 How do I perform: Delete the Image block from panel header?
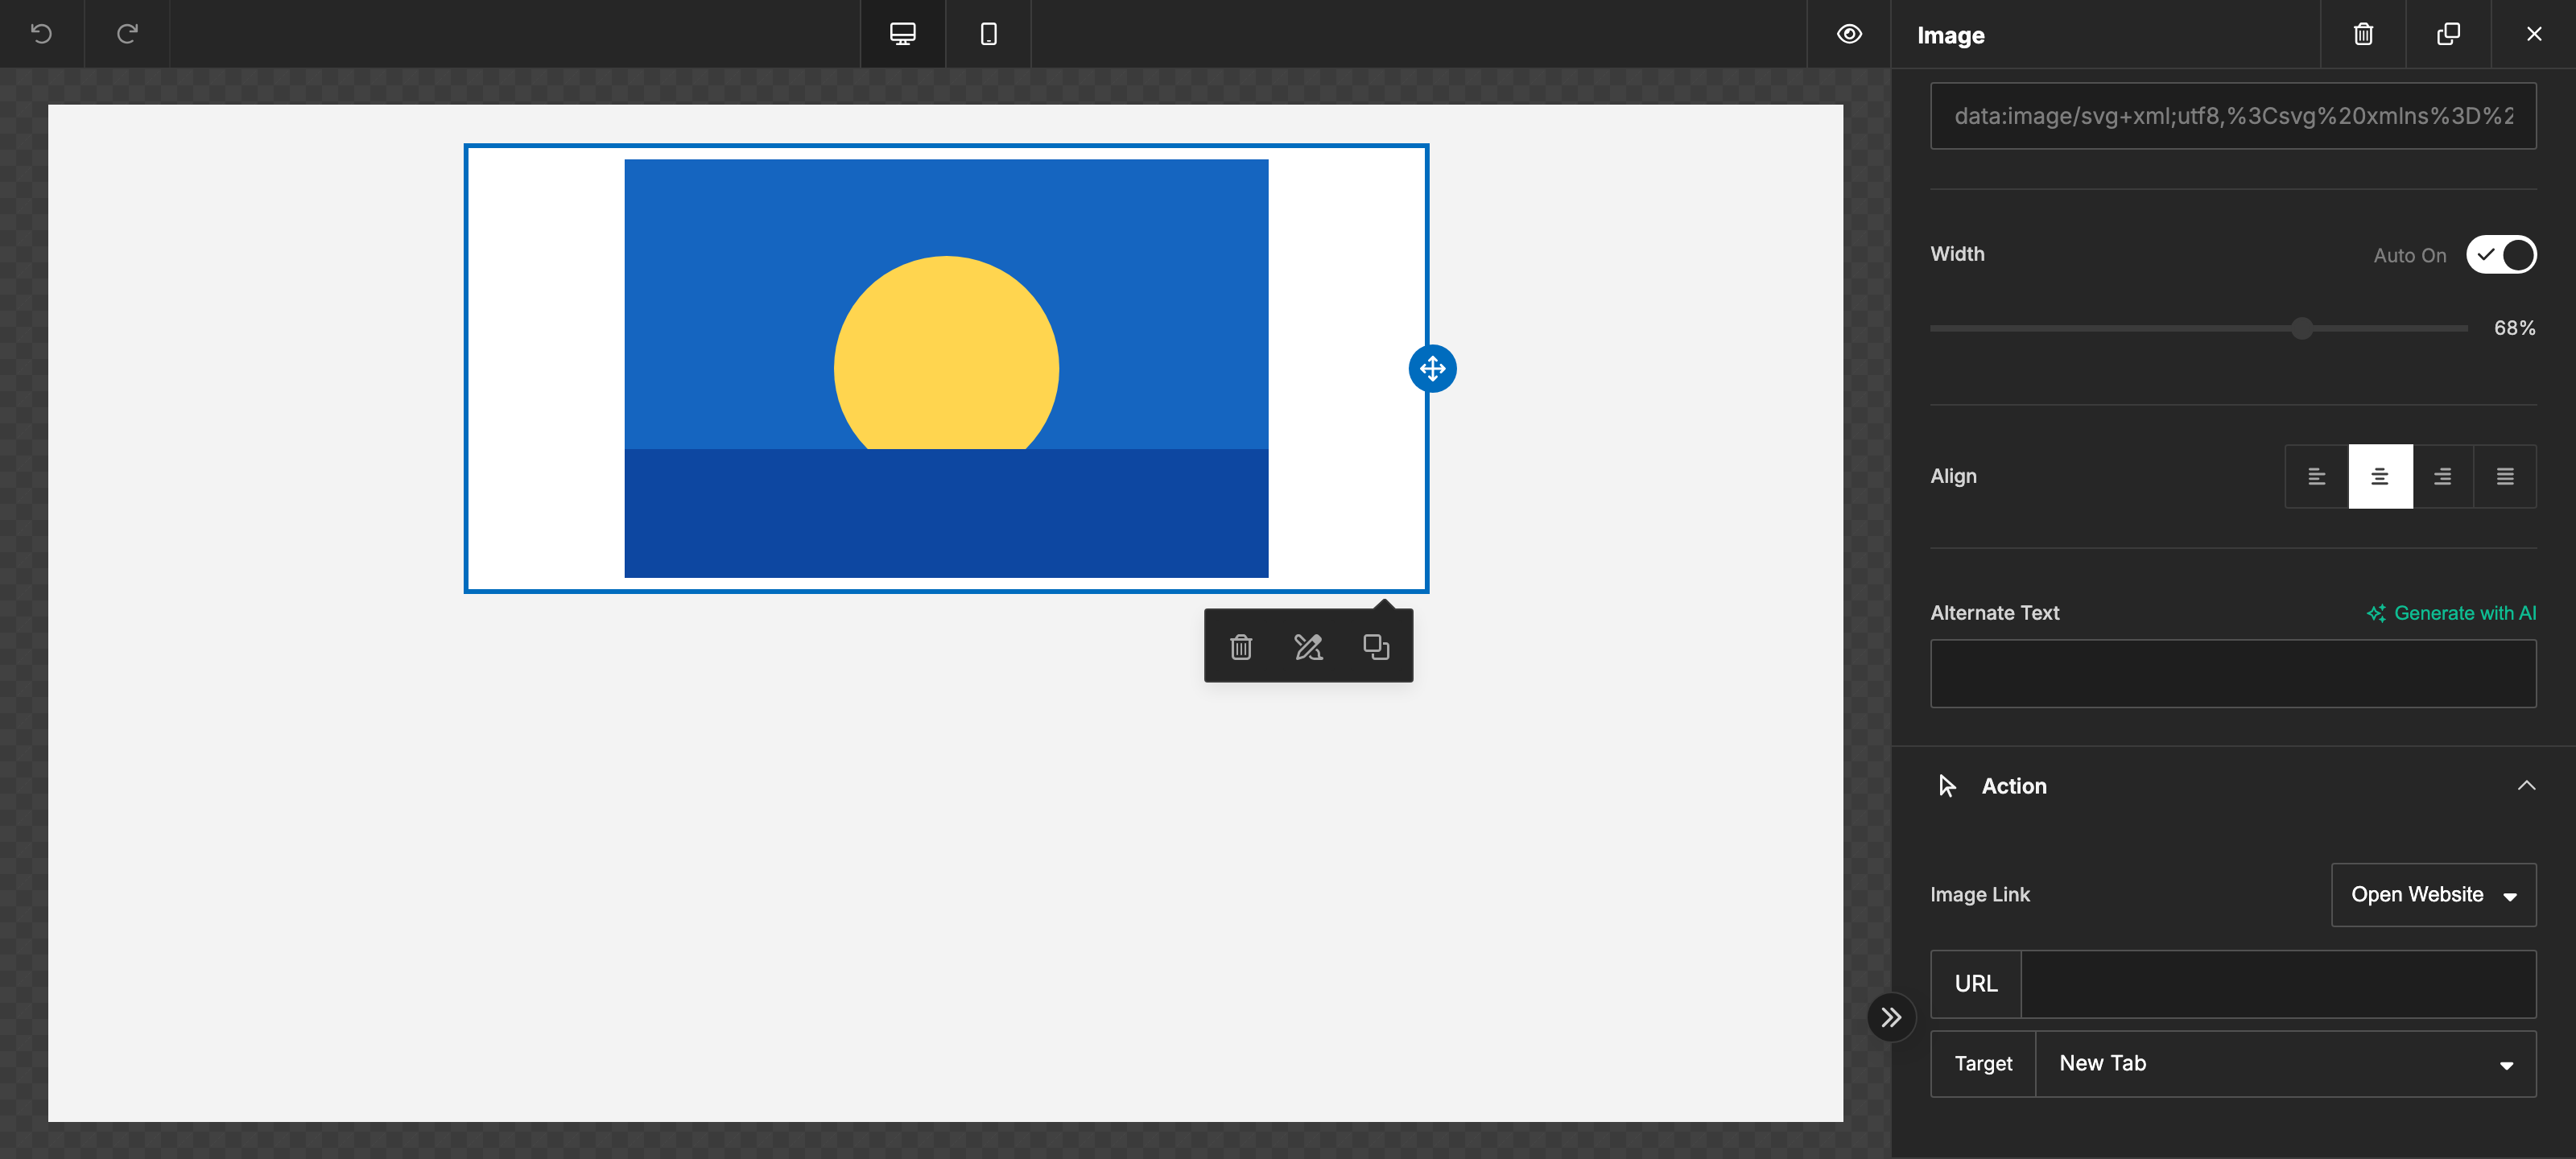pyautogui.click(x=2363, y=34)
